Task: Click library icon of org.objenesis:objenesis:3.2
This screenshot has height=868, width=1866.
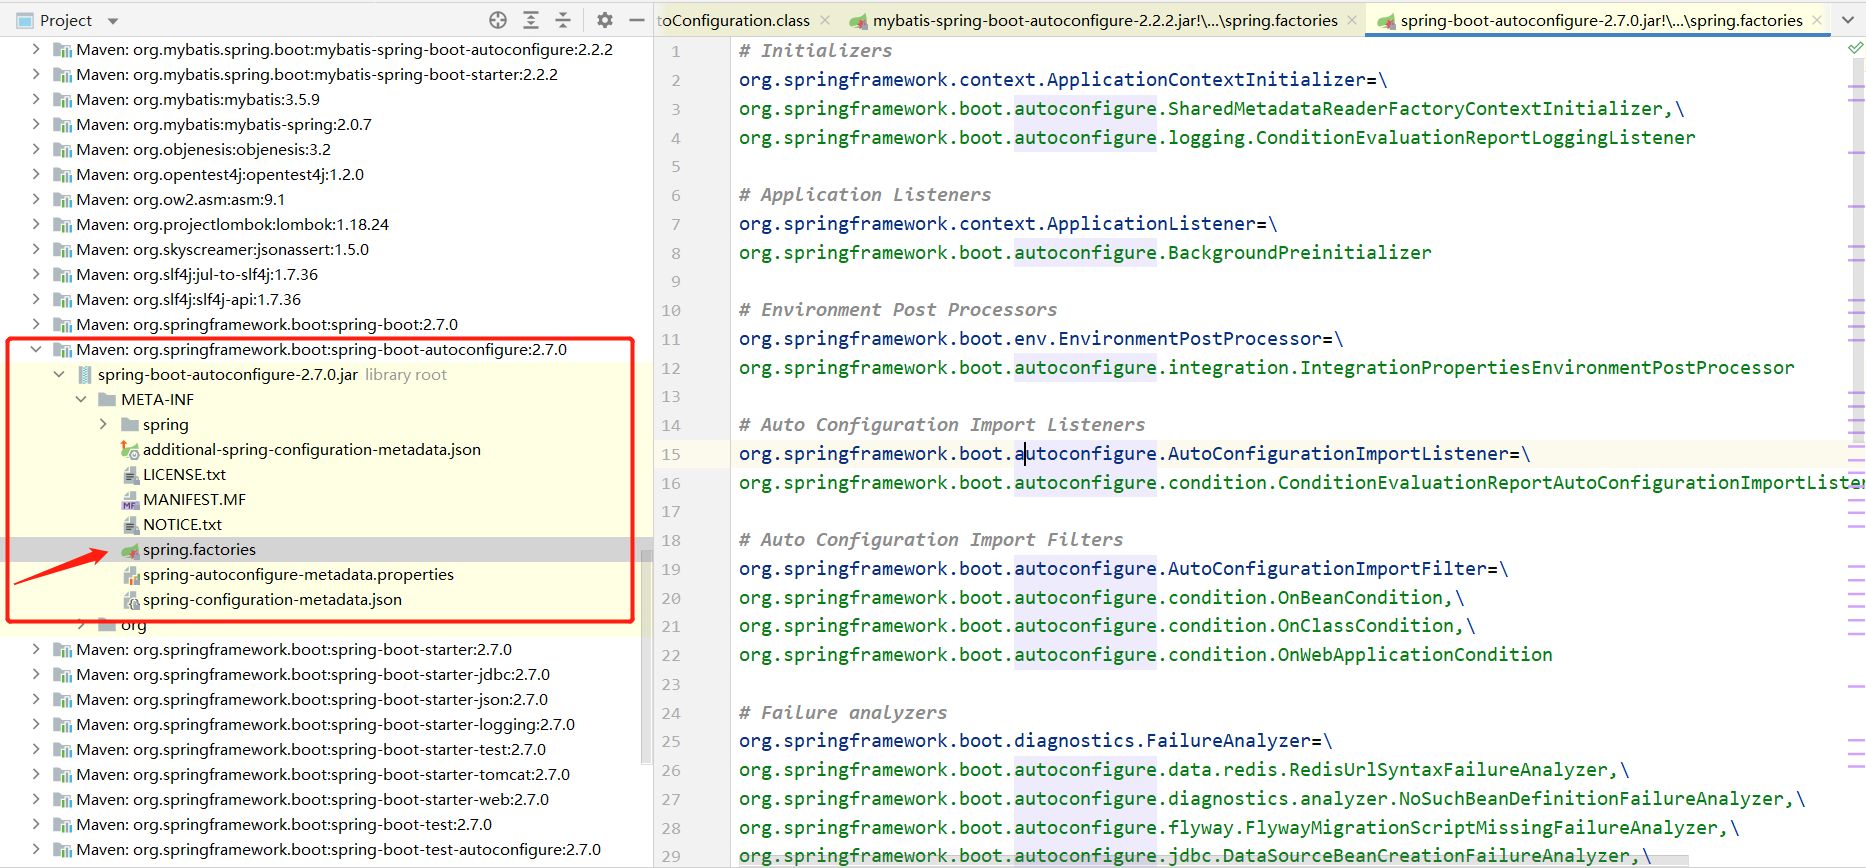Action: click(62, 150)
